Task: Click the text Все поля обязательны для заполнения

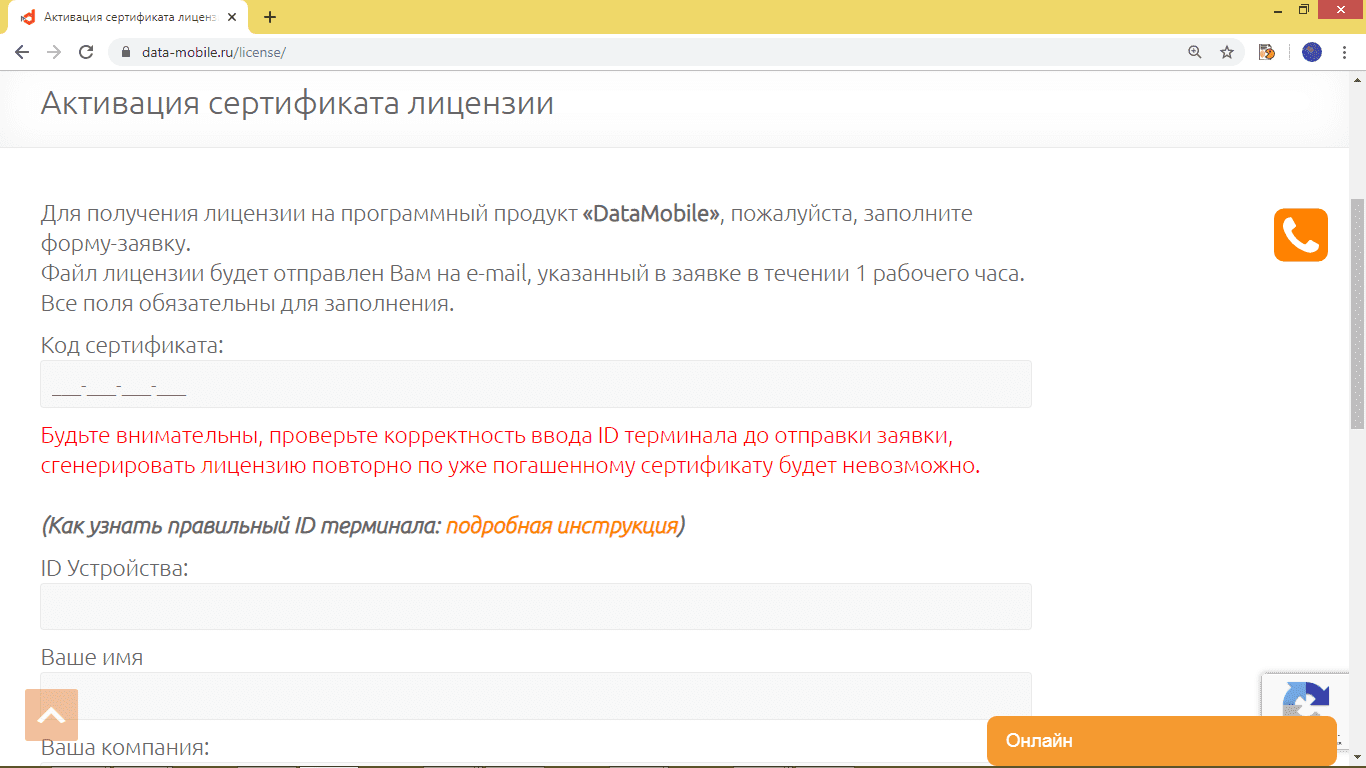Action: (x=248, y=303)
